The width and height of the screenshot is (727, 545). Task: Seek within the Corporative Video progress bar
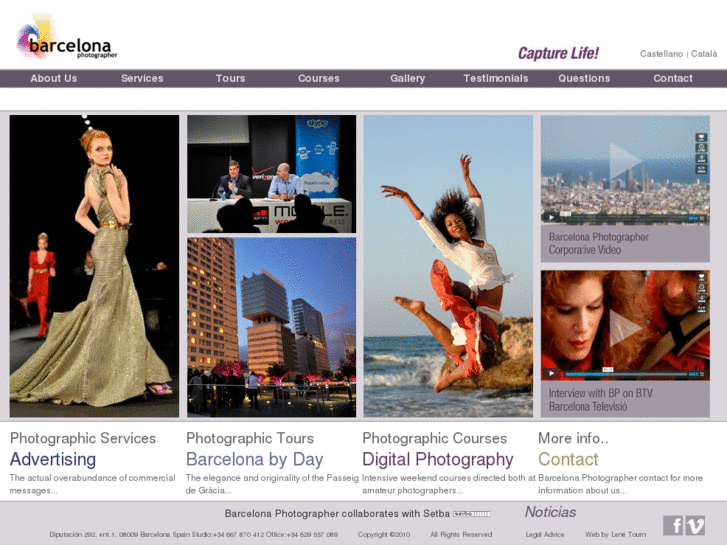[x=624, y=218]
